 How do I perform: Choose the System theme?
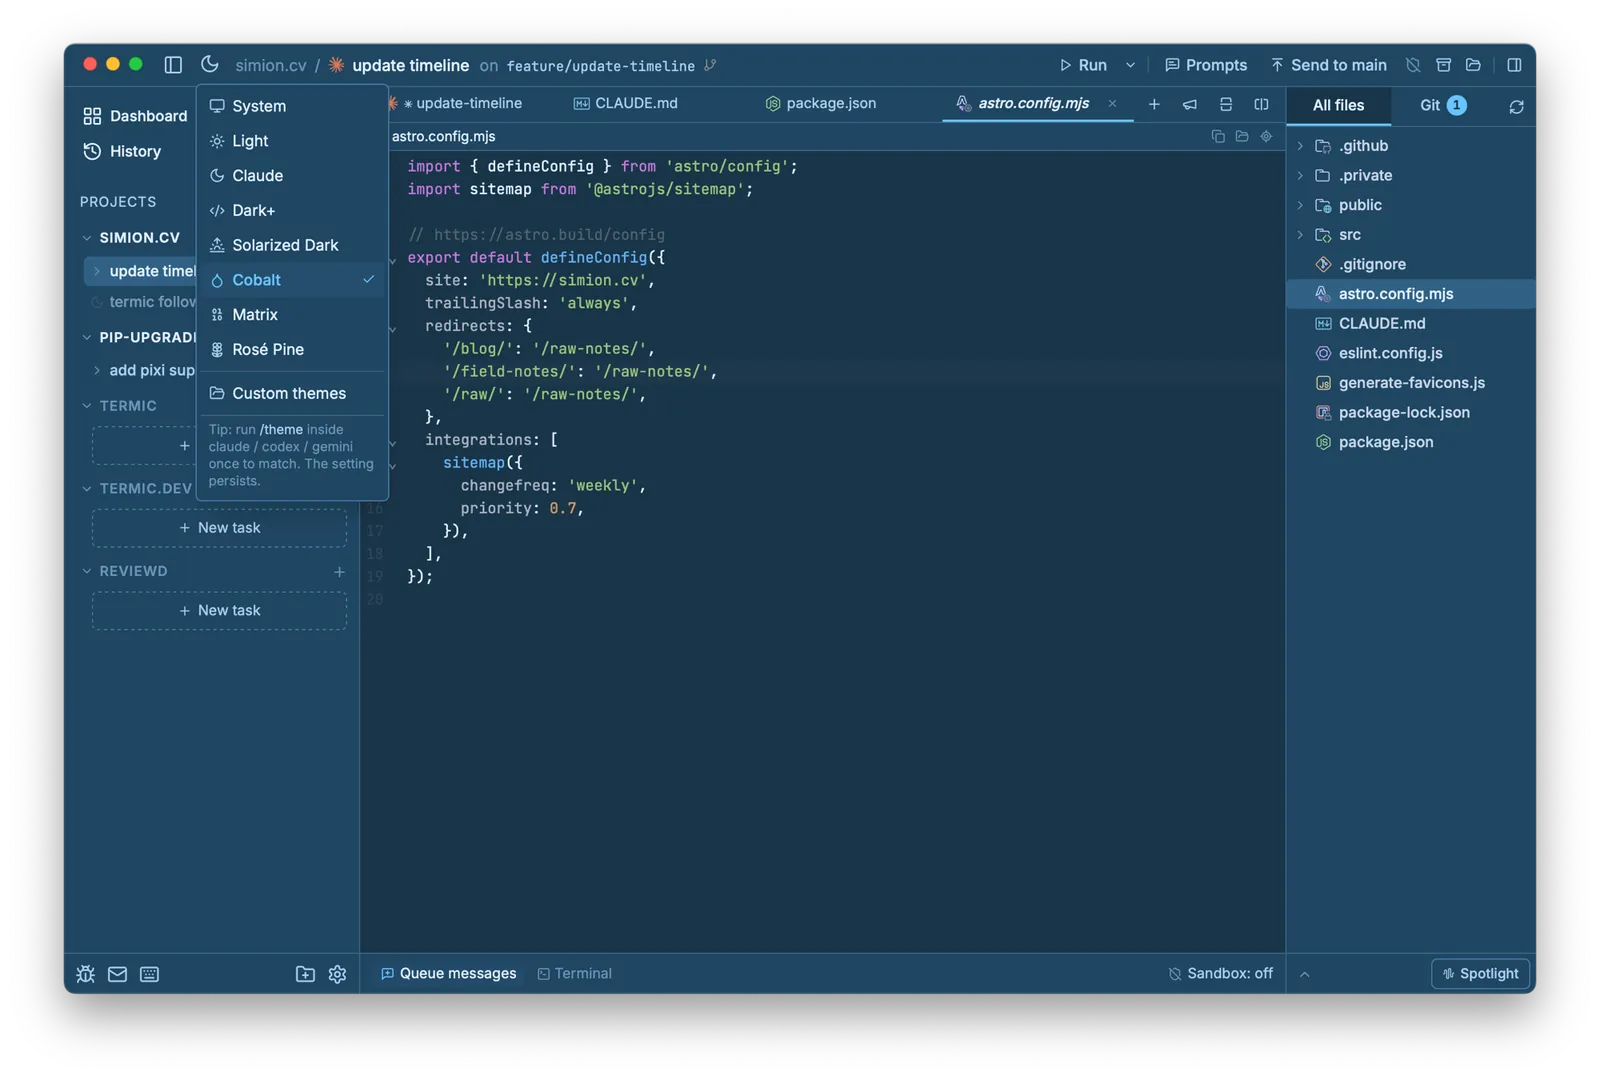click(x=292, y=106)
